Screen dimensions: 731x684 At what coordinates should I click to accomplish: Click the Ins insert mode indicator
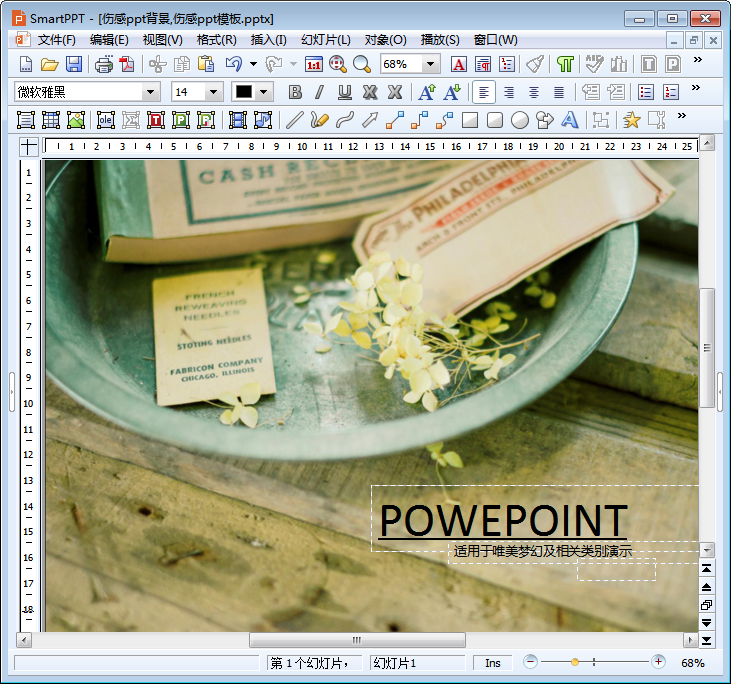[492, 663]
